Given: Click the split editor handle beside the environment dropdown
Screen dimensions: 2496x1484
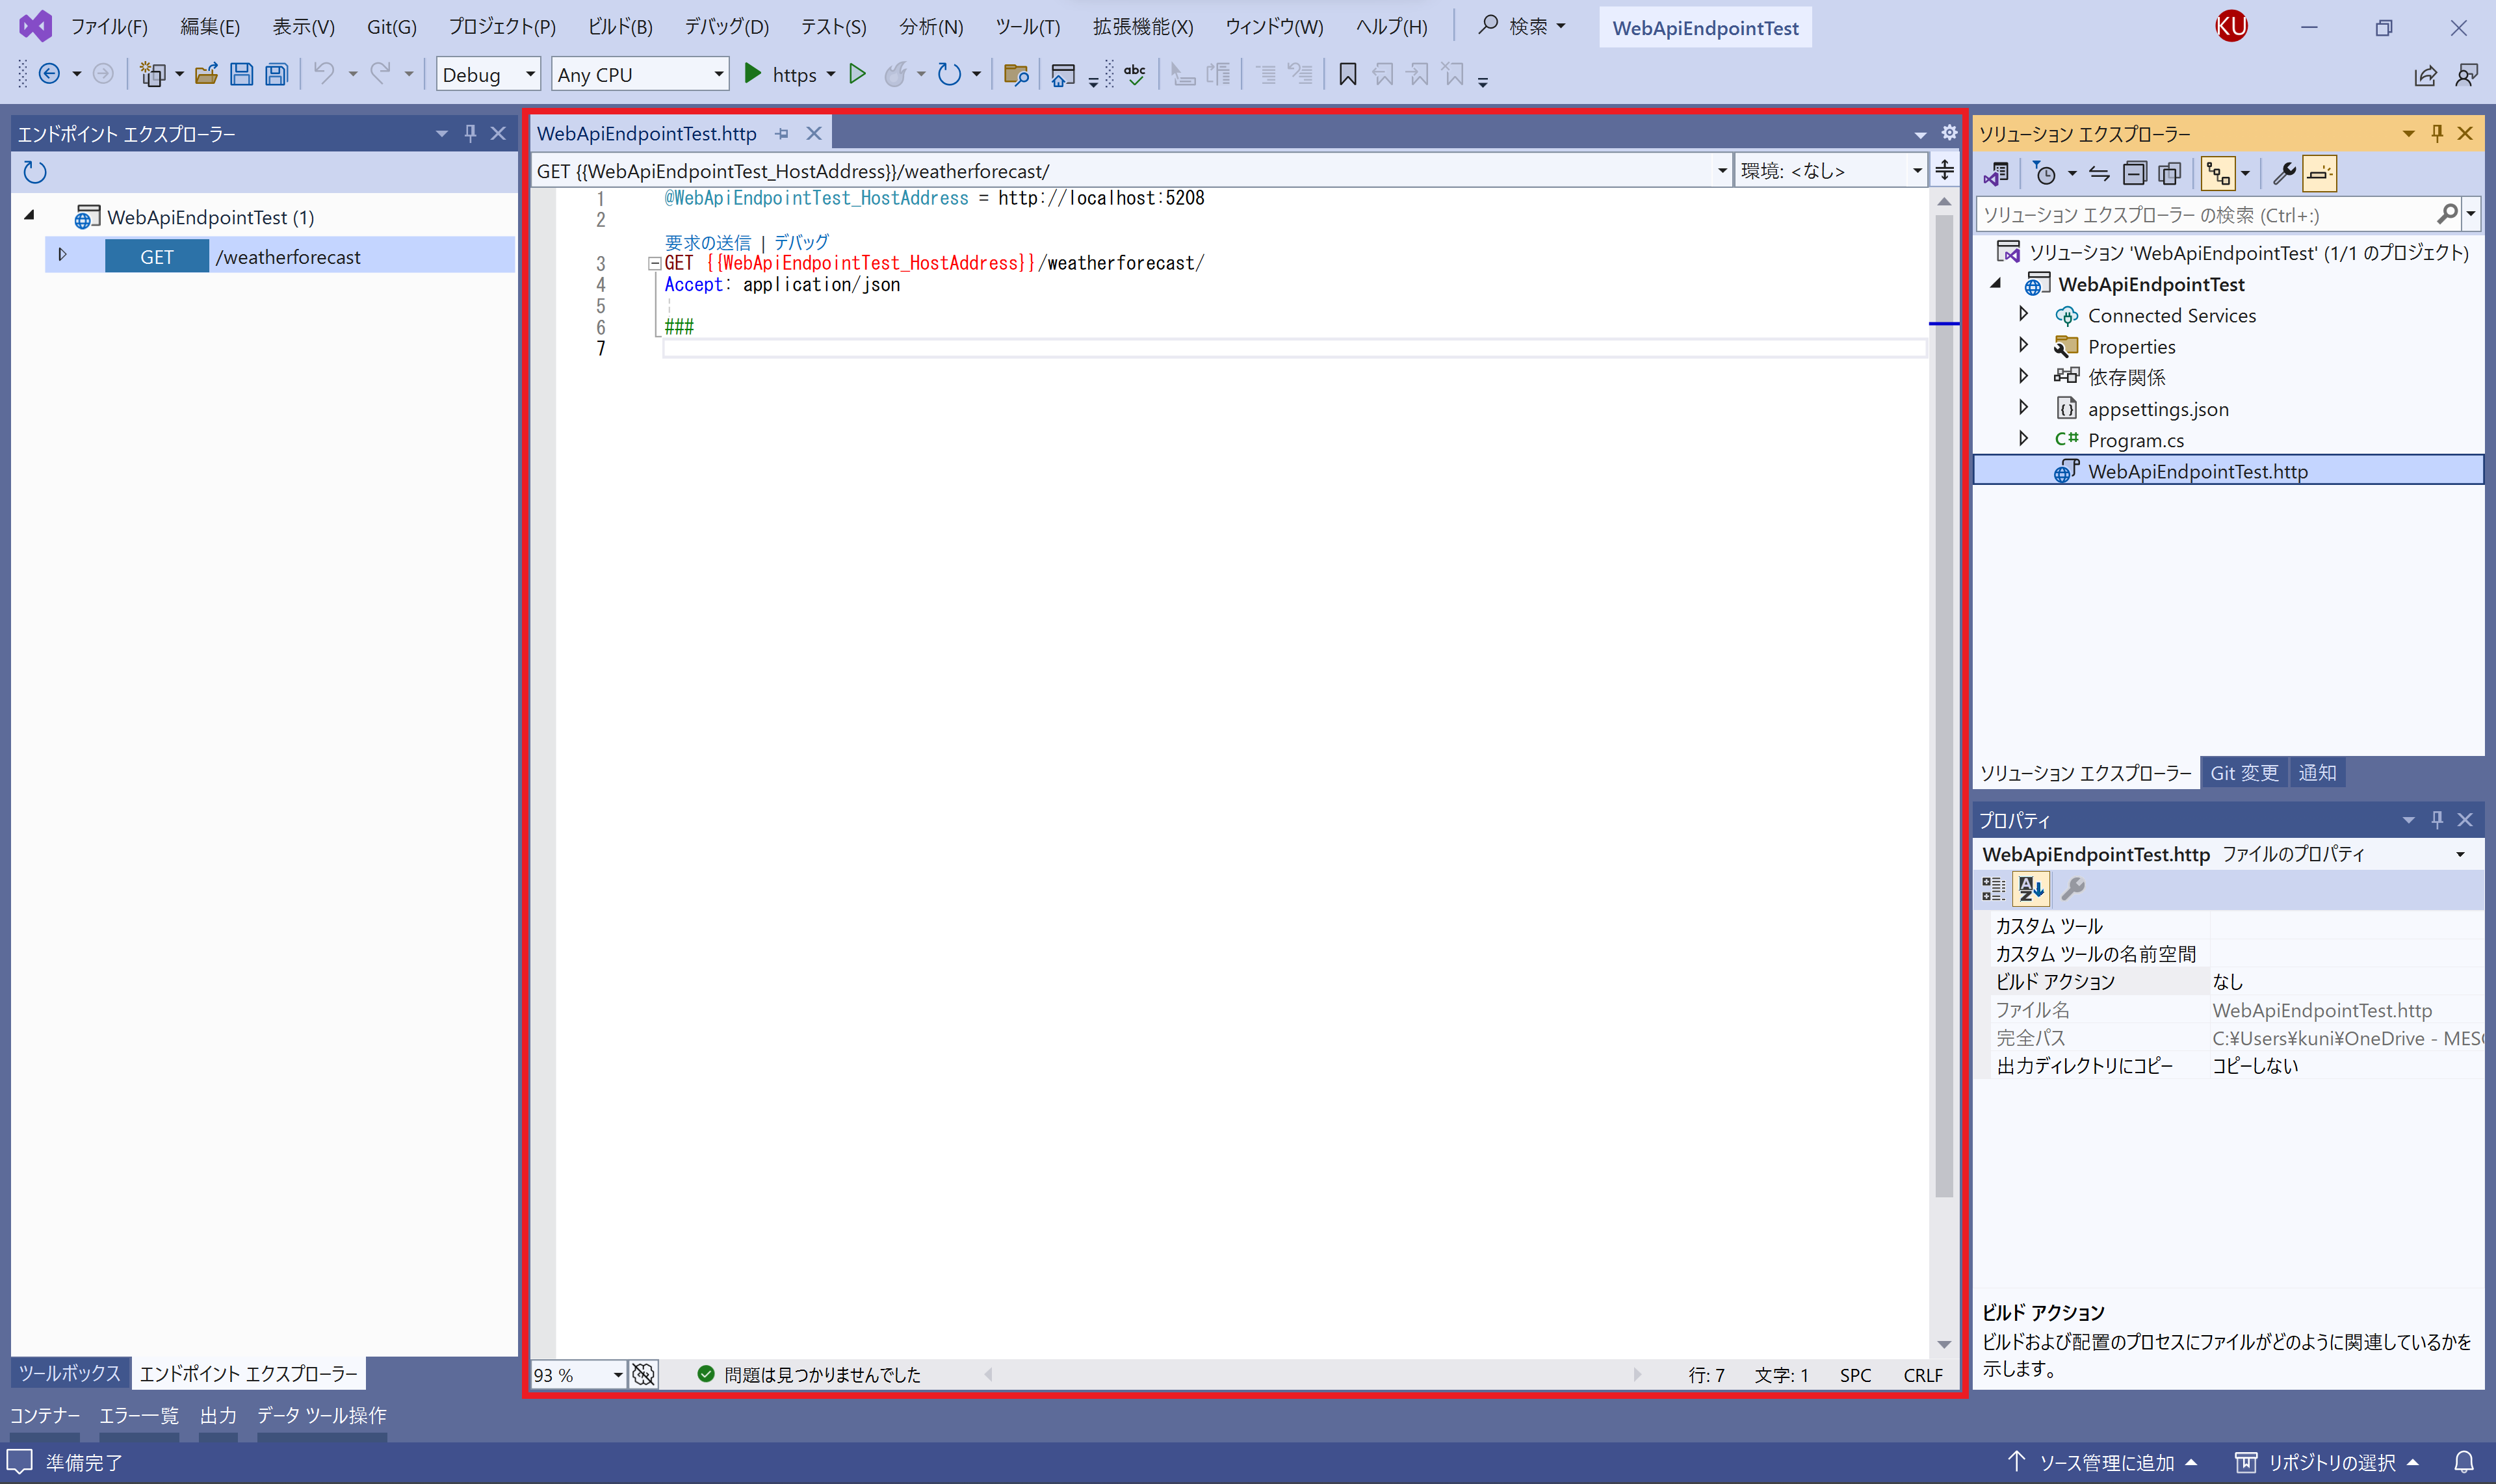Looking at the screenshot, I should [1945, 170].
